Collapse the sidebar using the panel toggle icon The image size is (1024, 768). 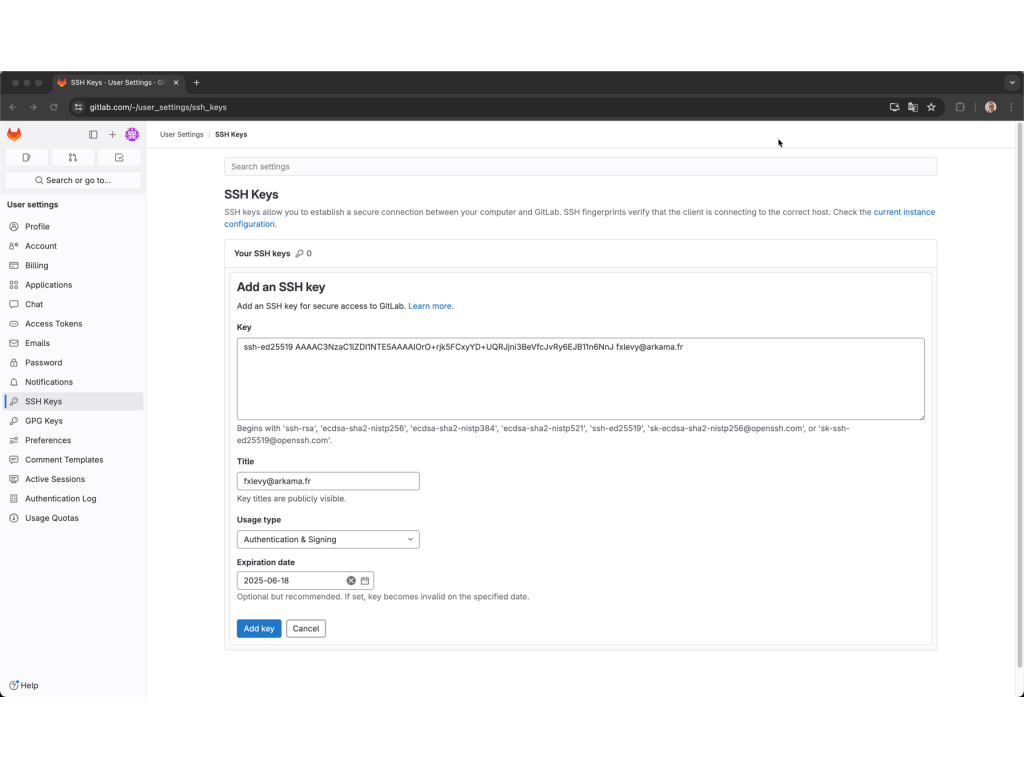pyautogui.click(x=93, y=134)
